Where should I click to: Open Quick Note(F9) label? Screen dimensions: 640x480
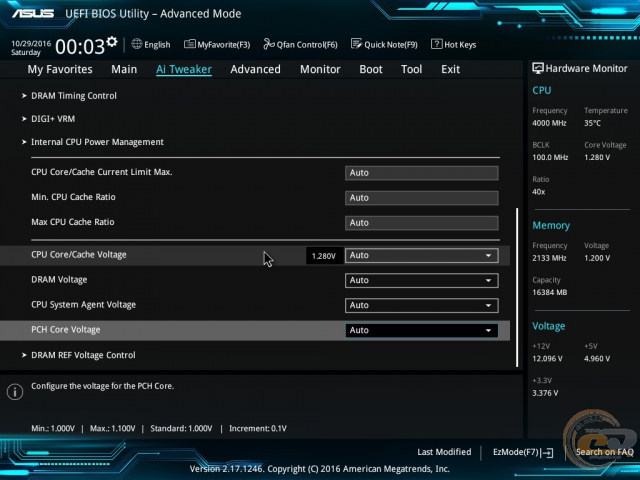[391, 44]
